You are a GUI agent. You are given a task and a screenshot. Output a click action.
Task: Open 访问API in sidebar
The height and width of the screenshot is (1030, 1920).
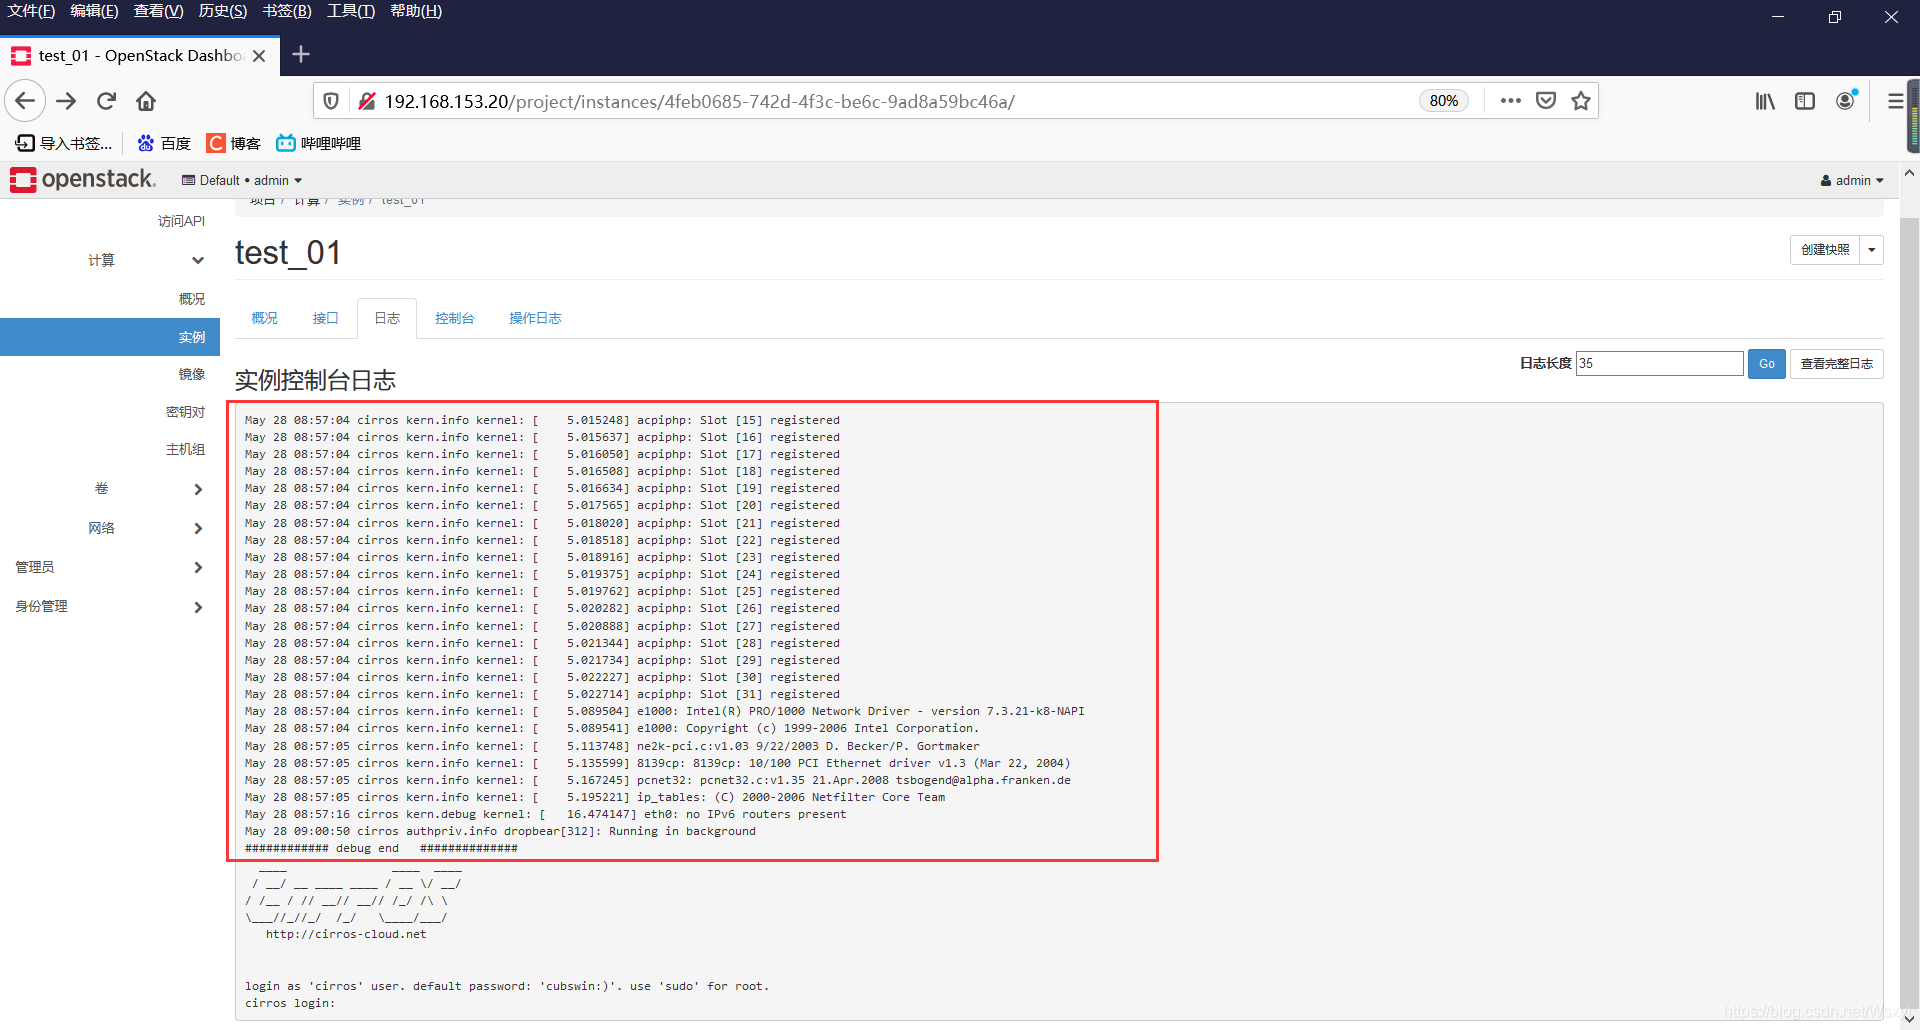pos(181,221)
